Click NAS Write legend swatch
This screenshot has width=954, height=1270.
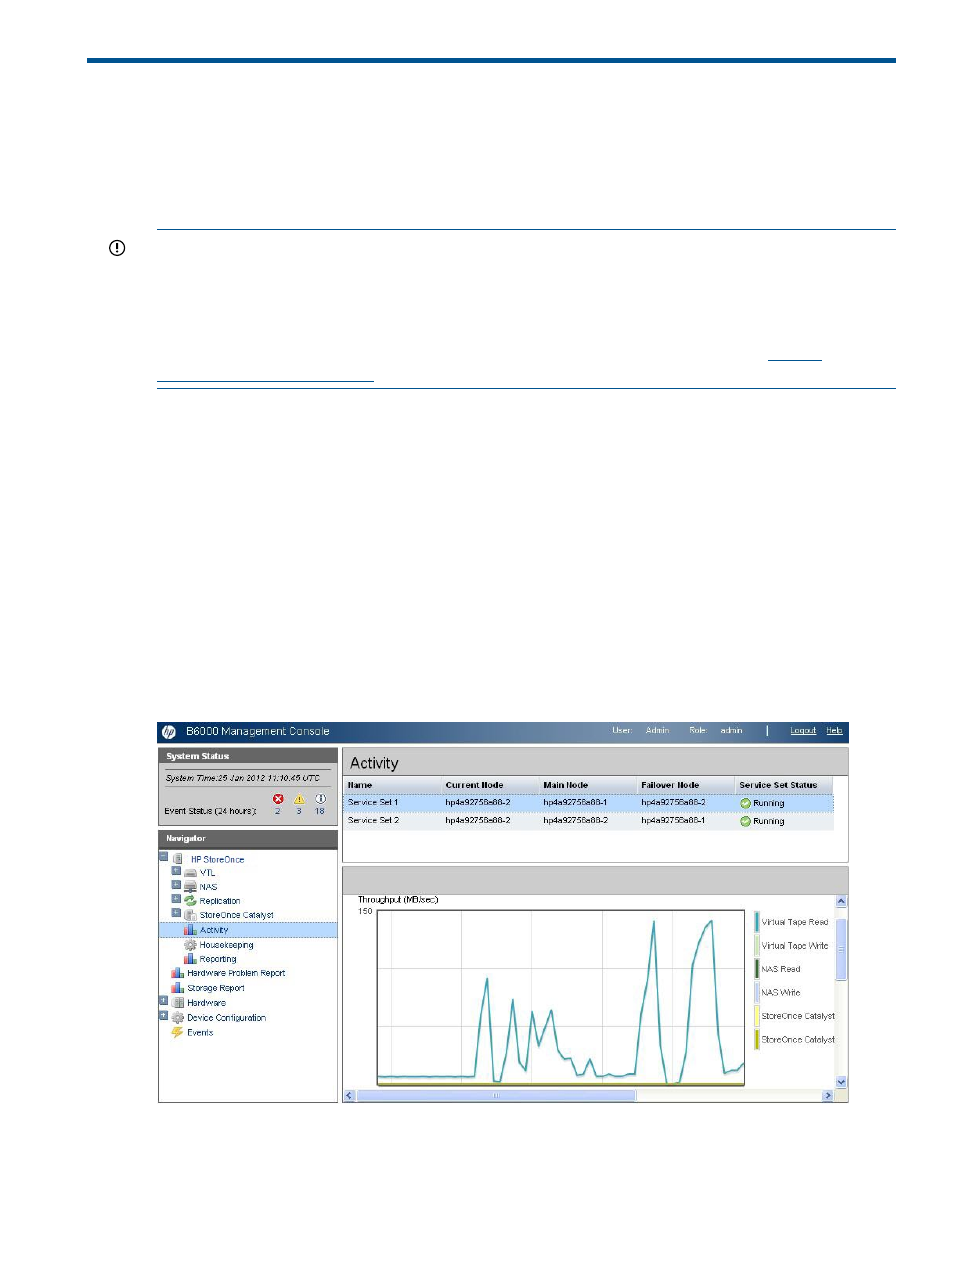tap(757, 993)
